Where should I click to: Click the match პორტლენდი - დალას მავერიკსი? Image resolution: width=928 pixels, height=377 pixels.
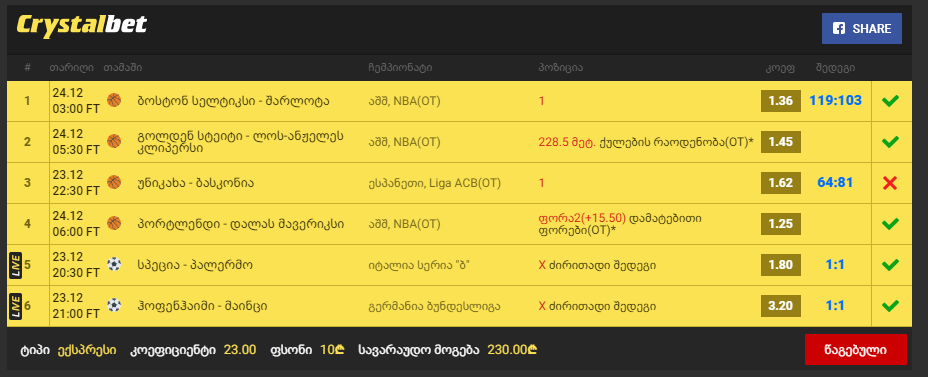(x=241, y=224)
